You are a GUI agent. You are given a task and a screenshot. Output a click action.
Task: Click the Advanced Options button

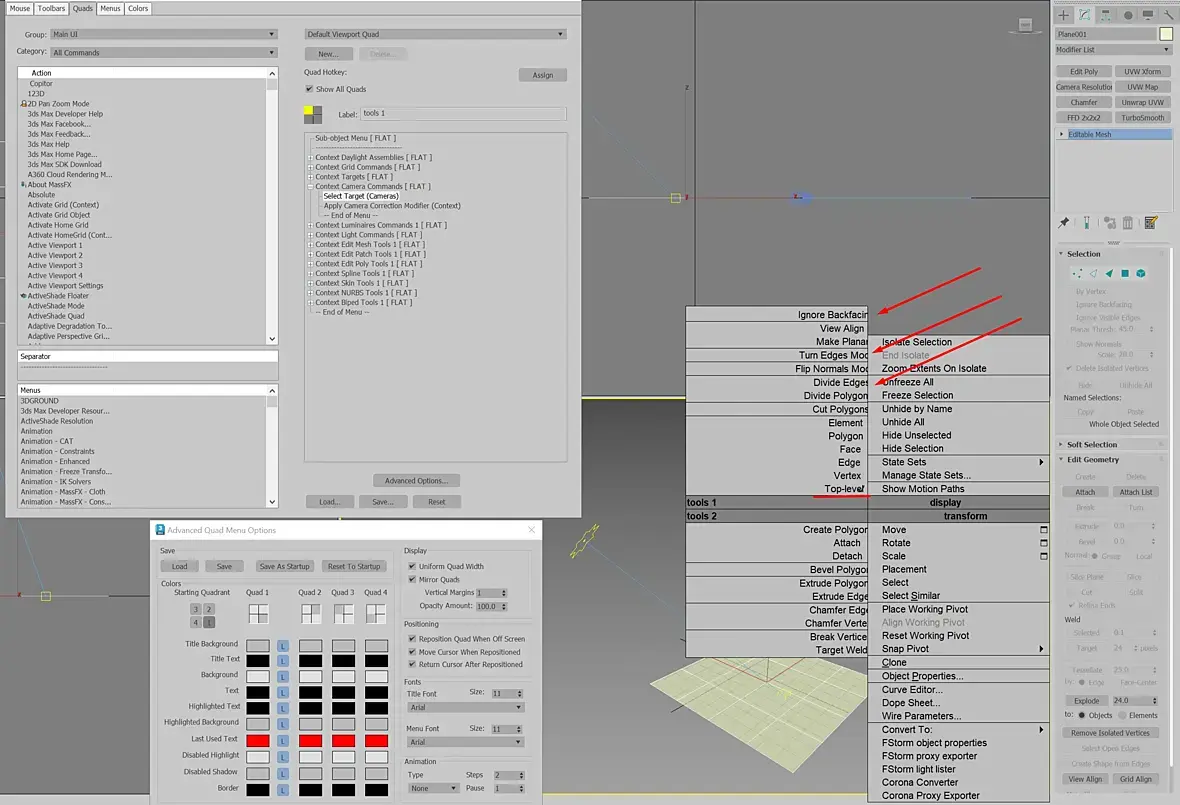coord(416,481)
